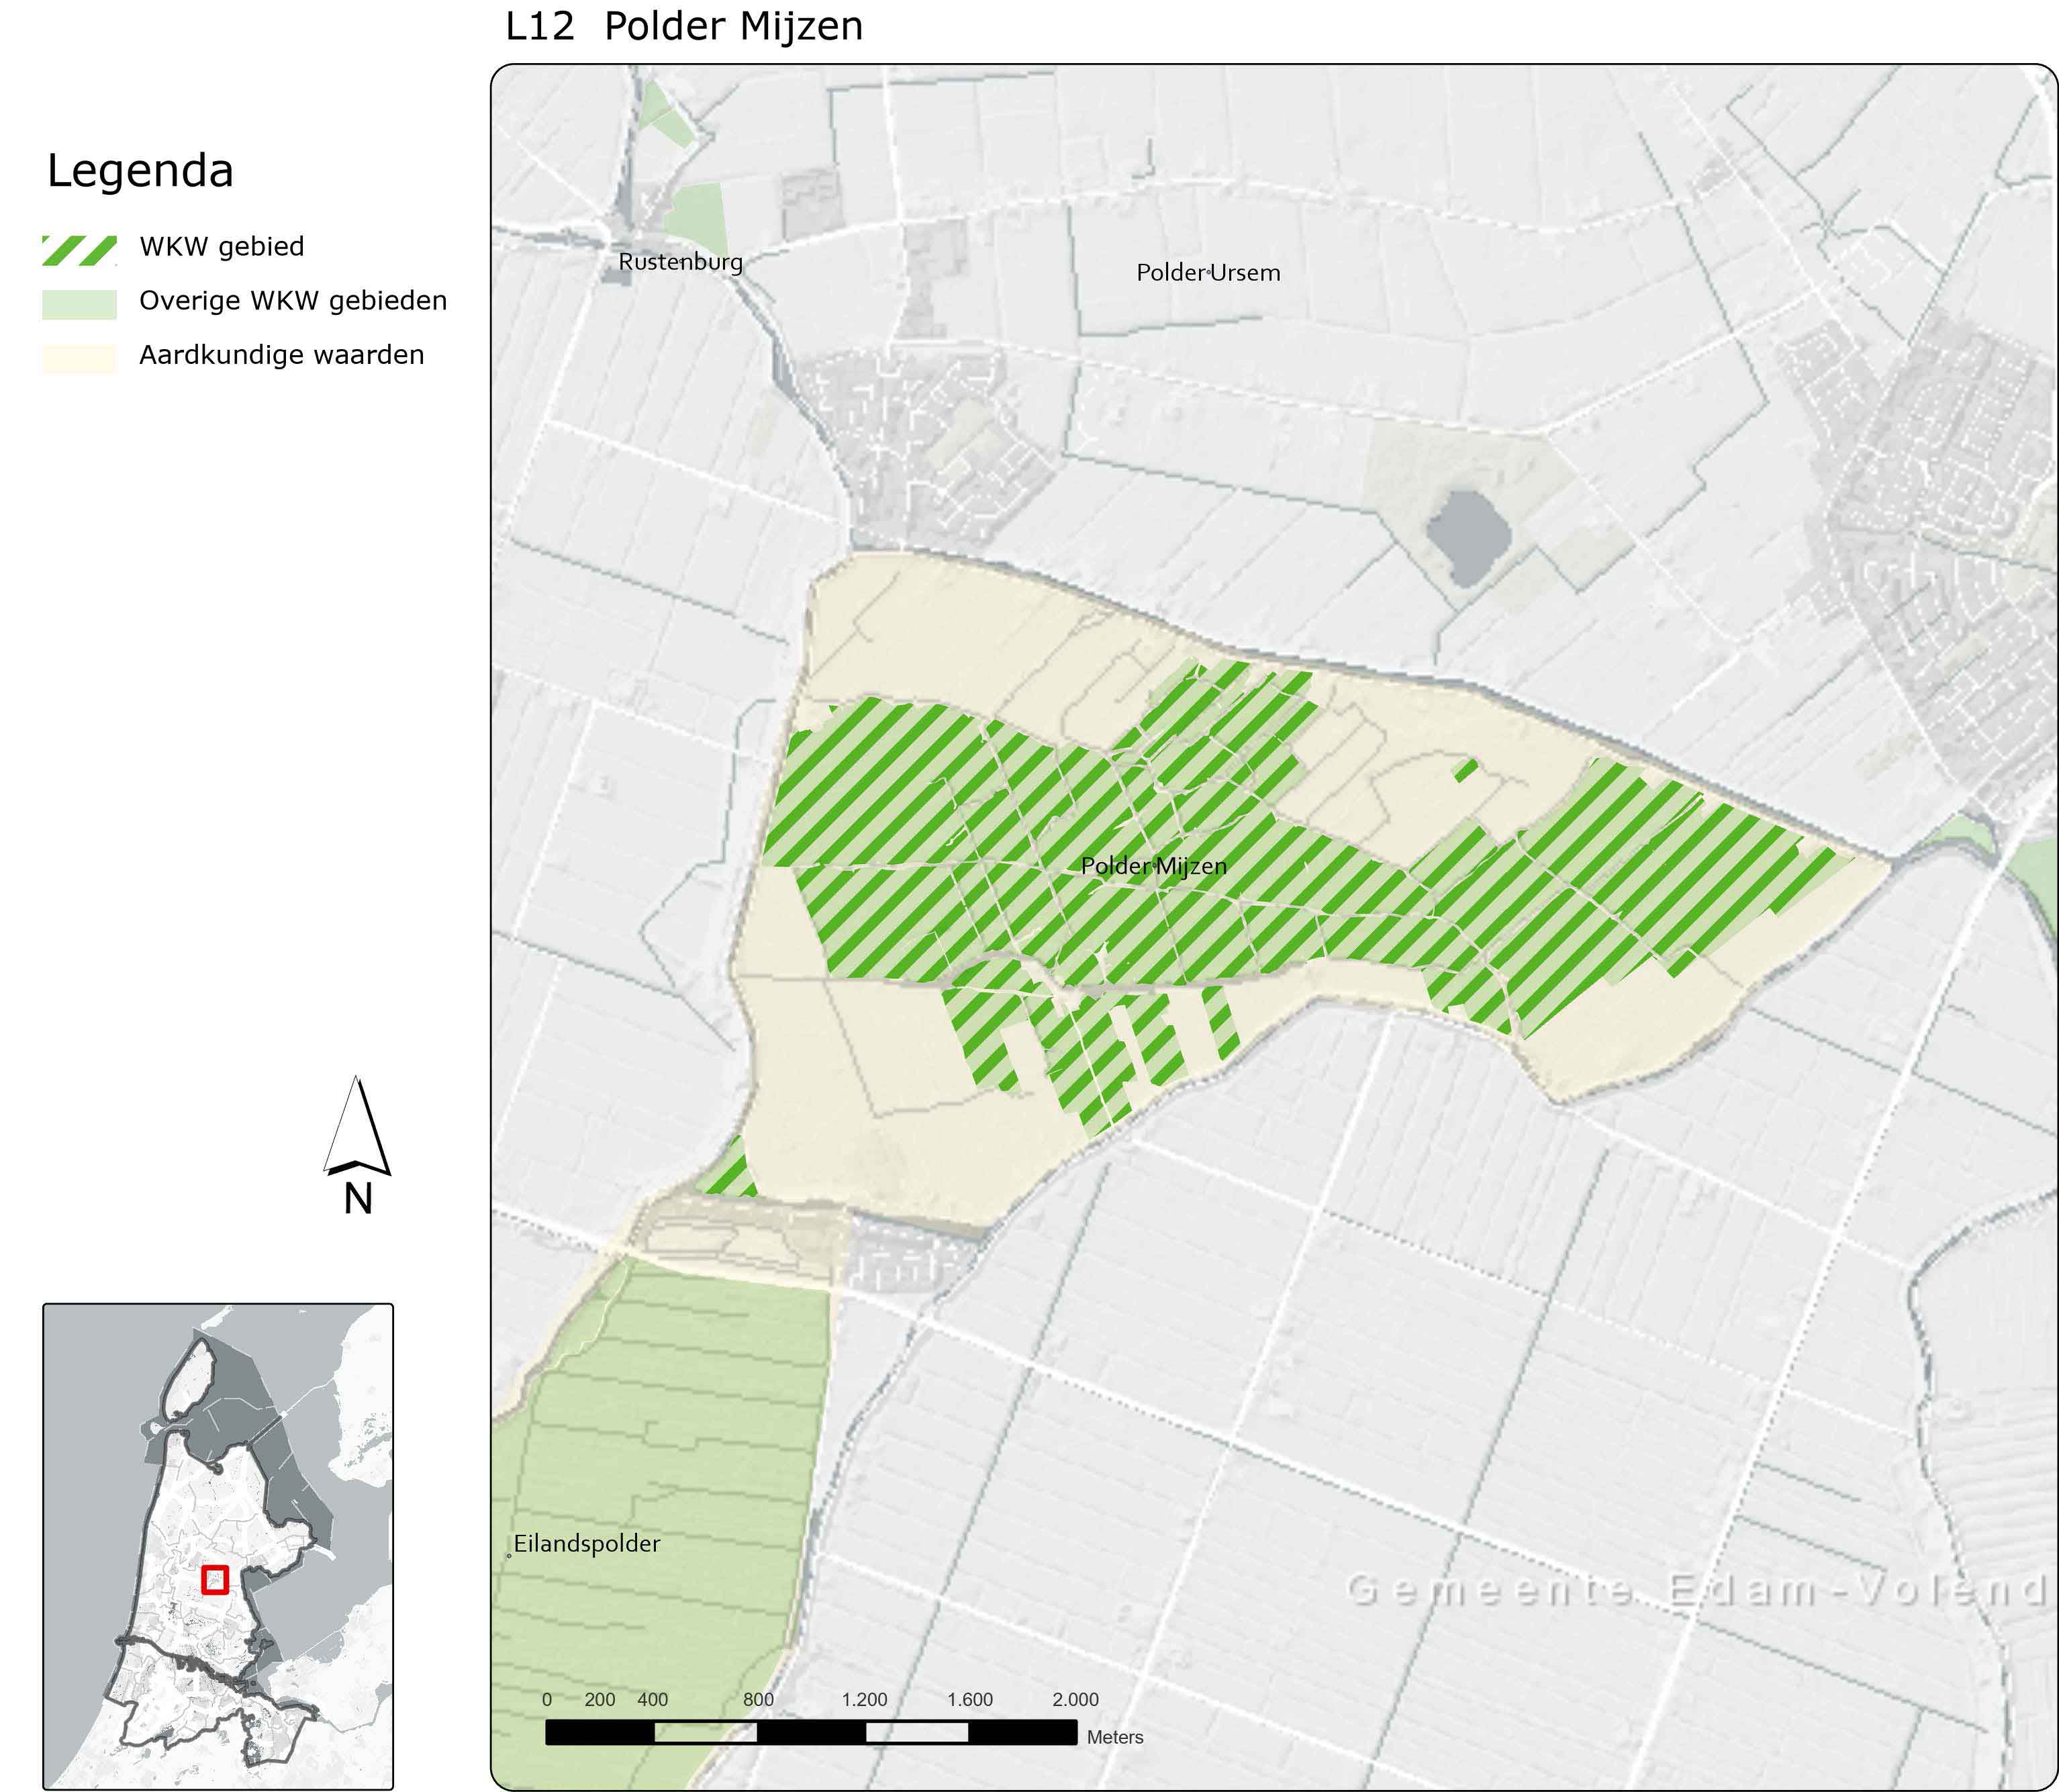
Task: Click the grey lake northeast of the polder
Action: pyautogui.click(x=1467, y=536)
